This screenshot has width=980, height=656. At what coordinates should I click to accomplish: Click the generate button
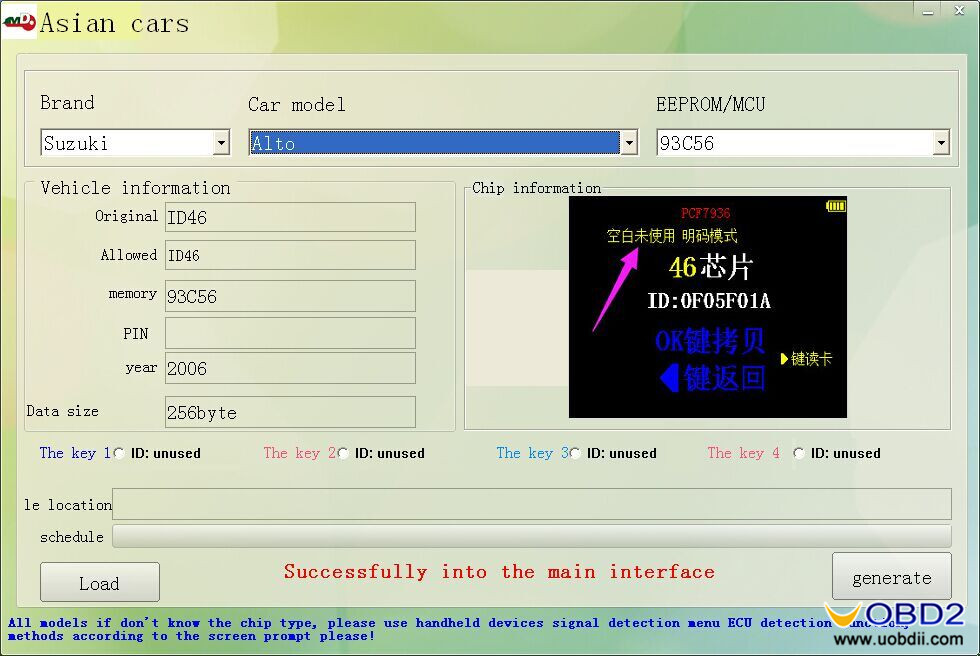click(x=892, y=577)
